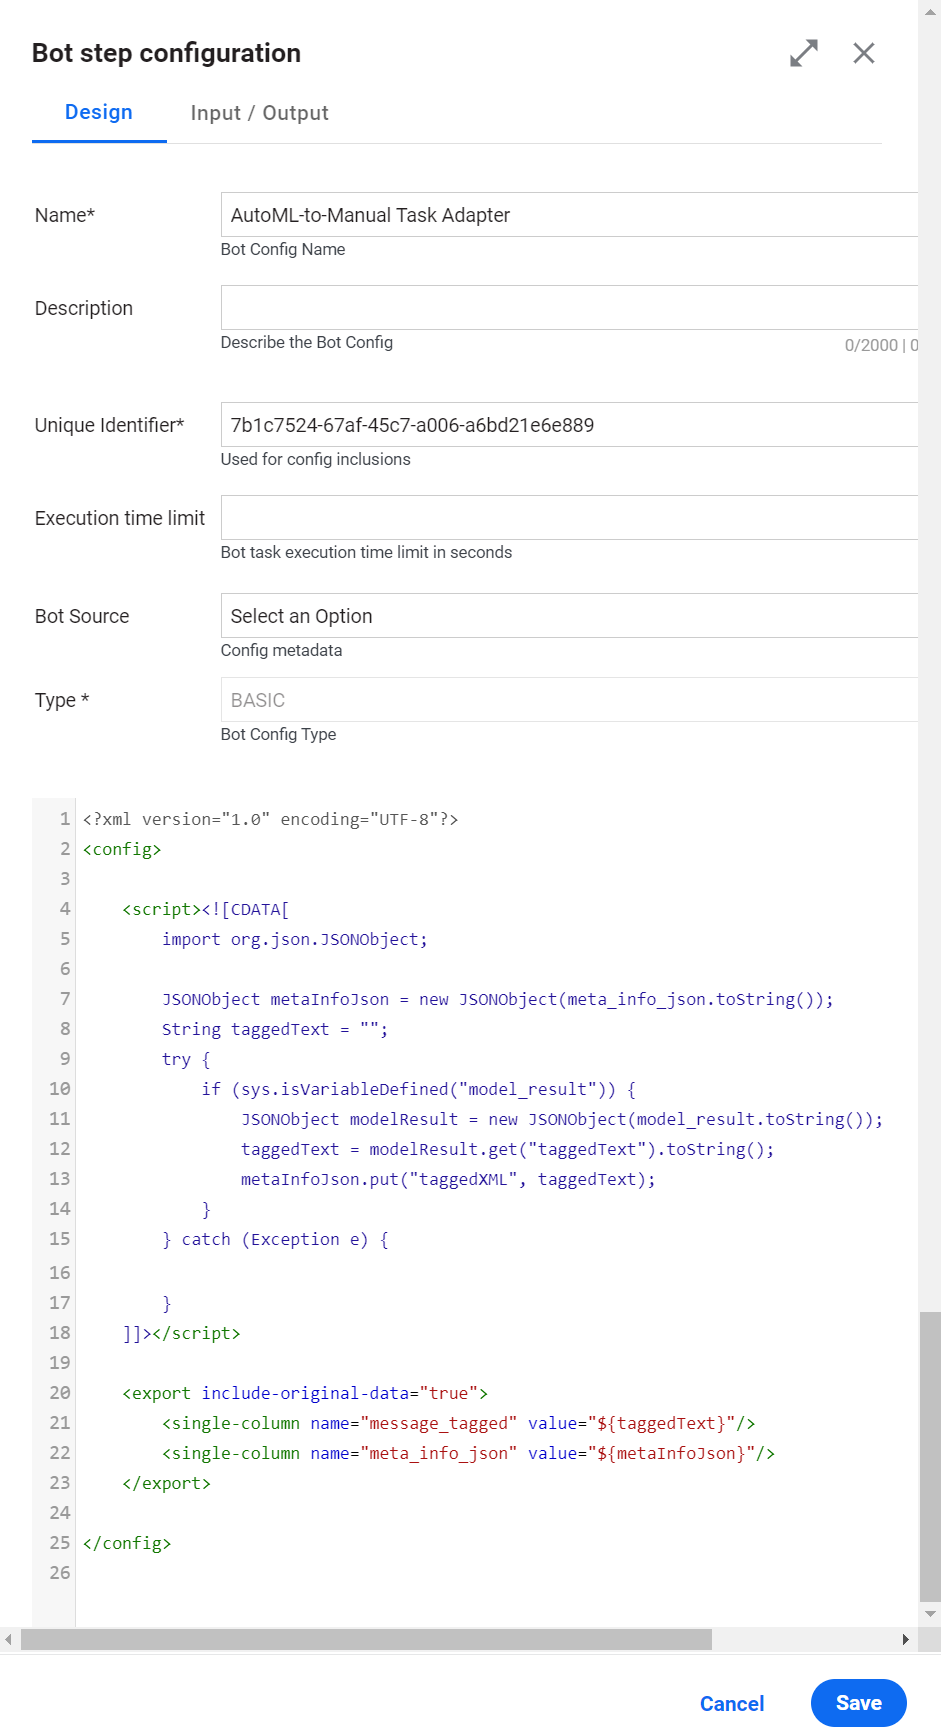The height and width of the screenshot is (1735, 941).
Task: Click the </config> closing tag
Action: coord(127,1543)
